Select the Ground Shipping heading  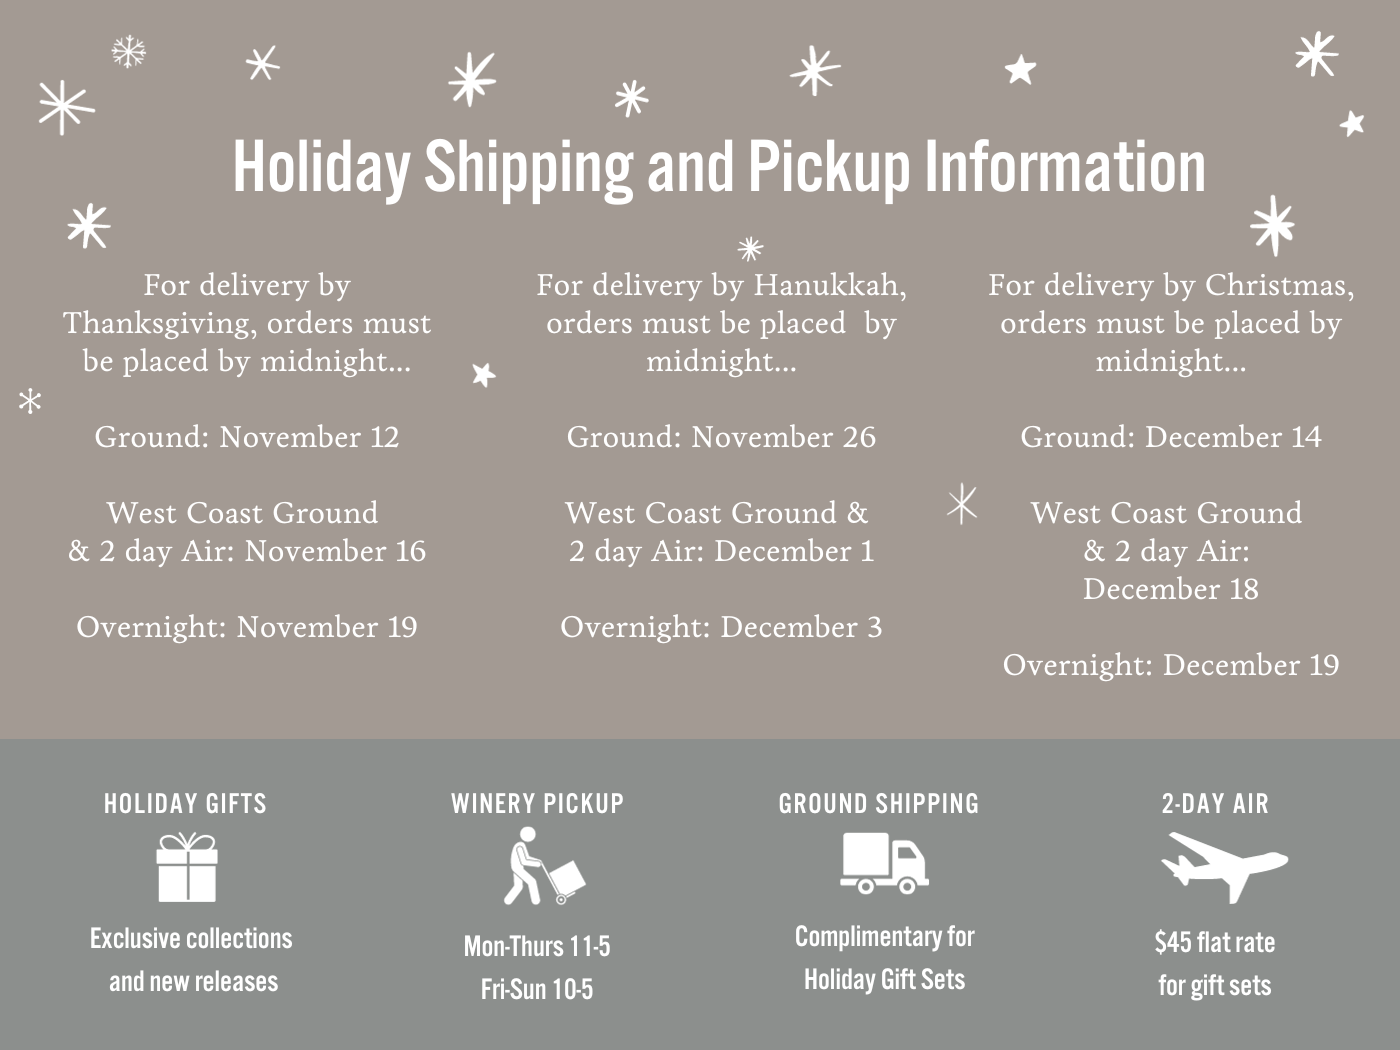(x=879, y=803)
